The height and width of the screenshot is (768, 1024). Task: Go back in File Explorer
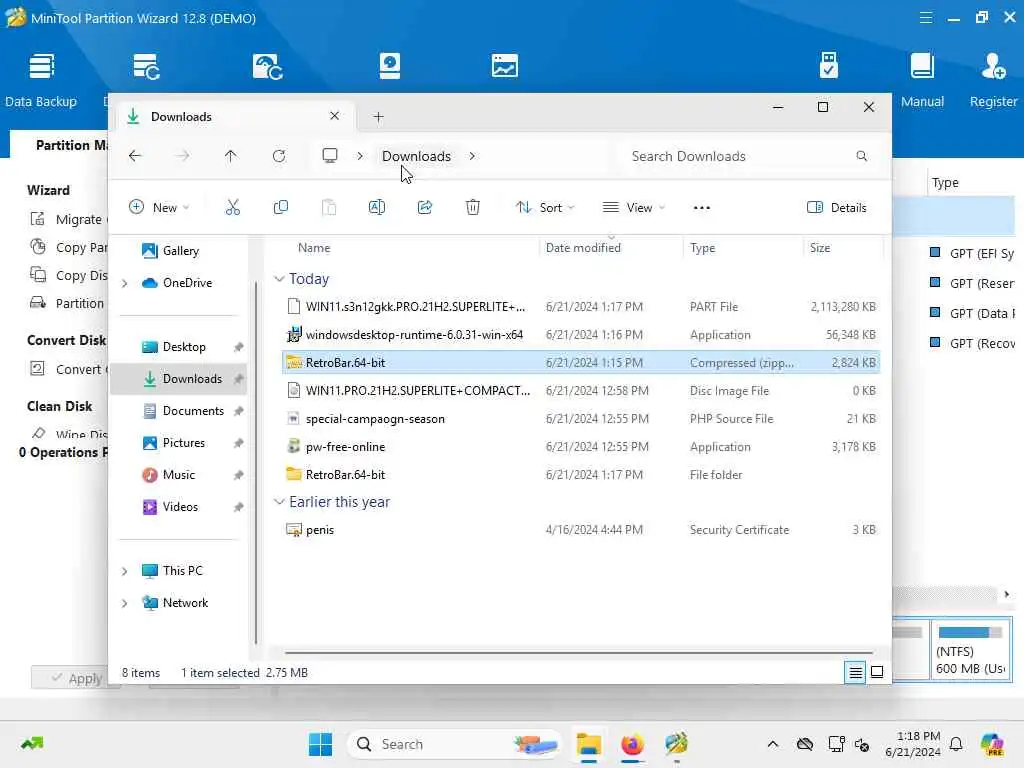click(x=135, y=156)
